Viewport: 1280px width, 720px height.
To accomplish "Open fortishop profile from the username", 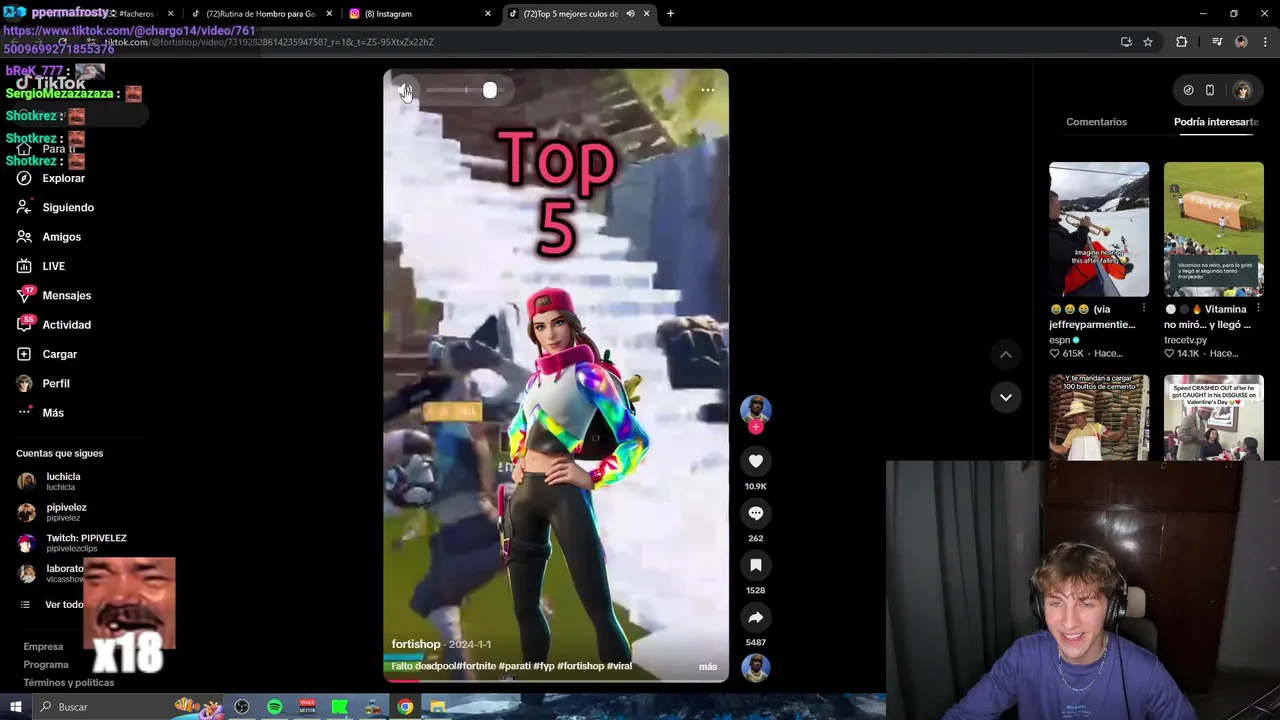I will [416, 644].
